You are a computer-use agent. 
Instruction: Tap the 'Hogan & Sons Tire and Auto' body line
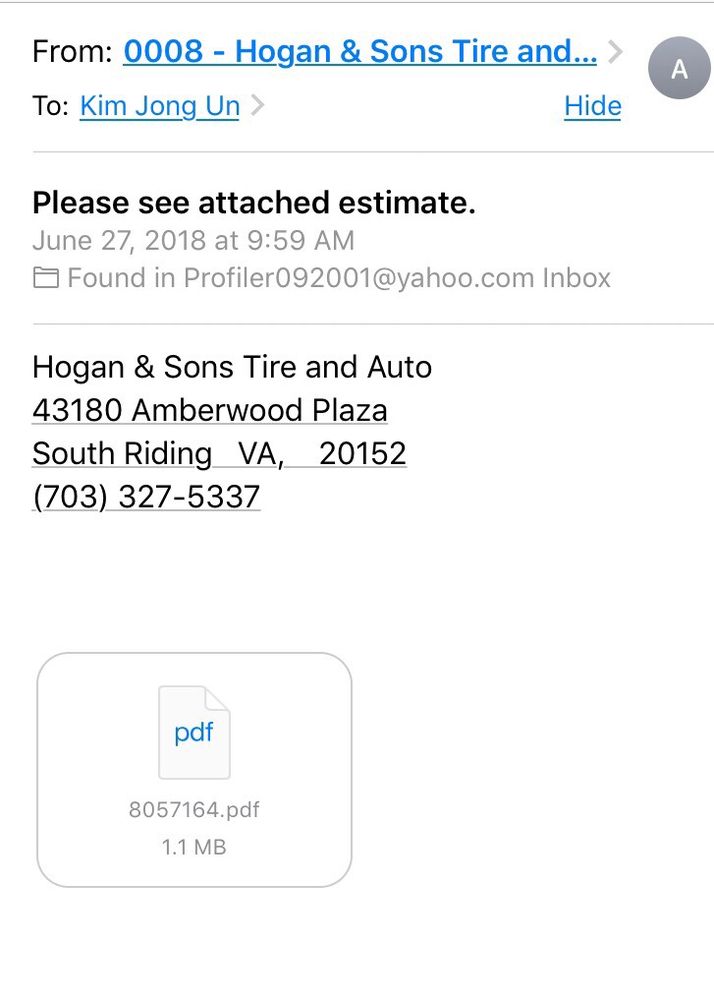pyautogui.click(x=232, y=367)
